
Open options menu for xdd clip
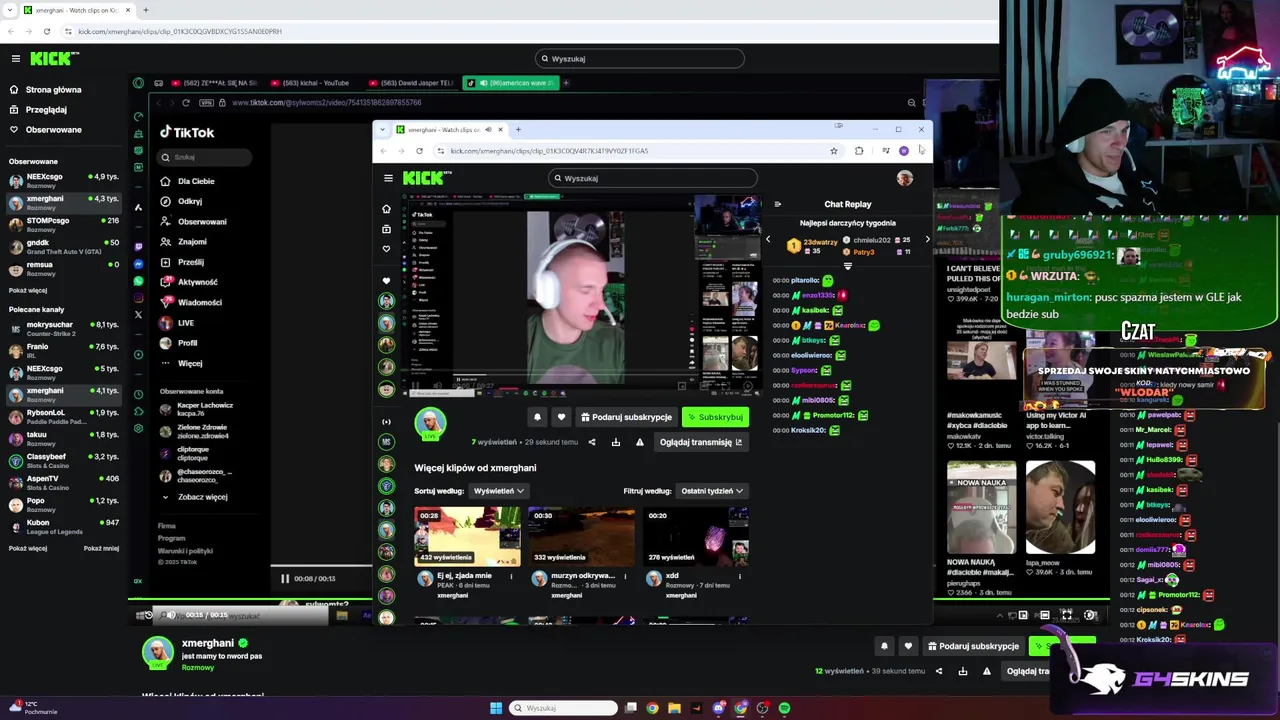pos(740,576)
